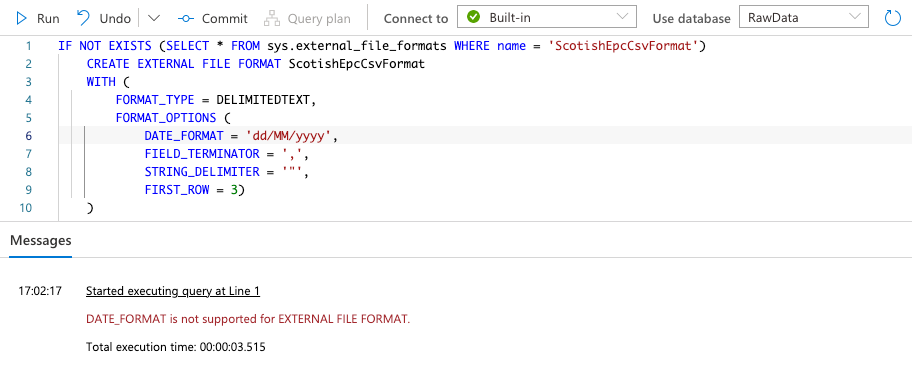
Task: Open the Query plan view
Action: (307, 19)
